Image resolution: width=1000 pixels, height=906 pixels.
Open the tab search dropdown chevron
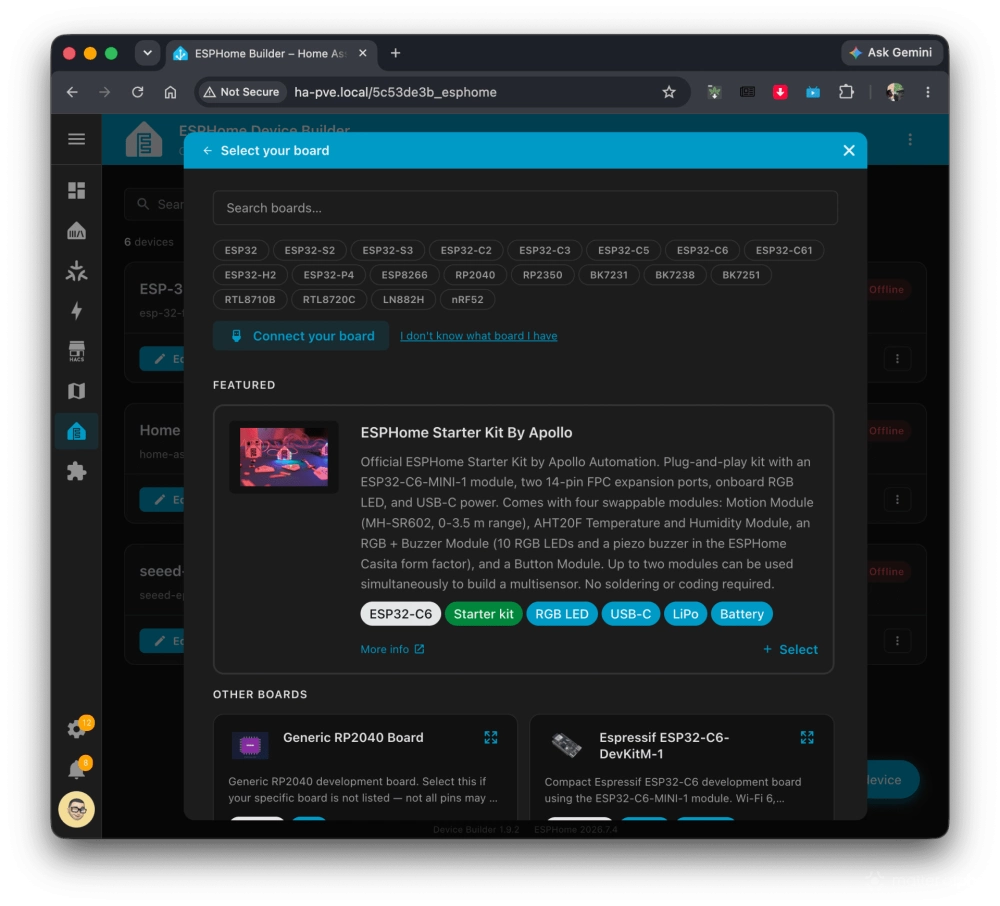pyautogui.click(x=147, y=53)
